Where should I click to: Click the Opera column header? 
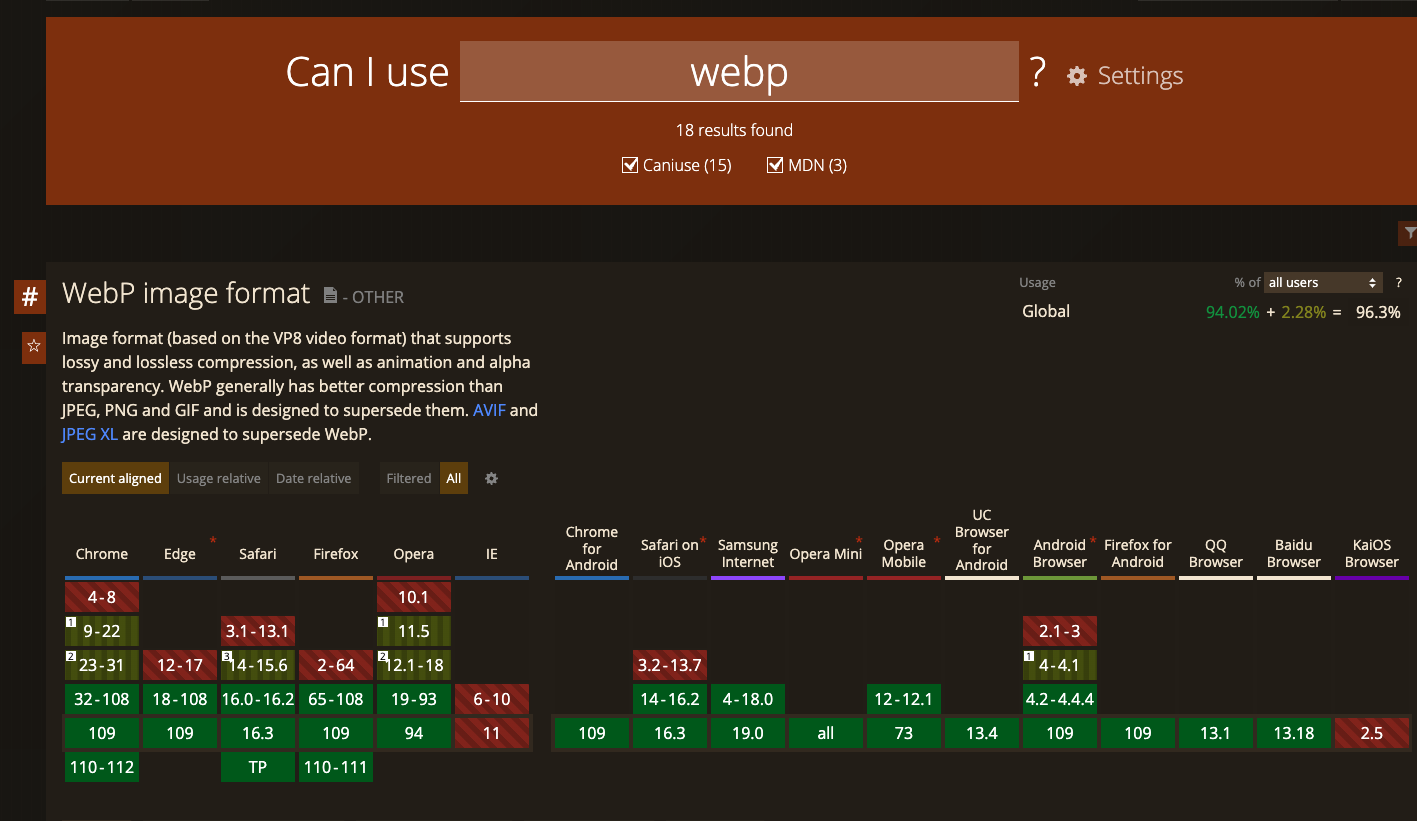[414, 554]
